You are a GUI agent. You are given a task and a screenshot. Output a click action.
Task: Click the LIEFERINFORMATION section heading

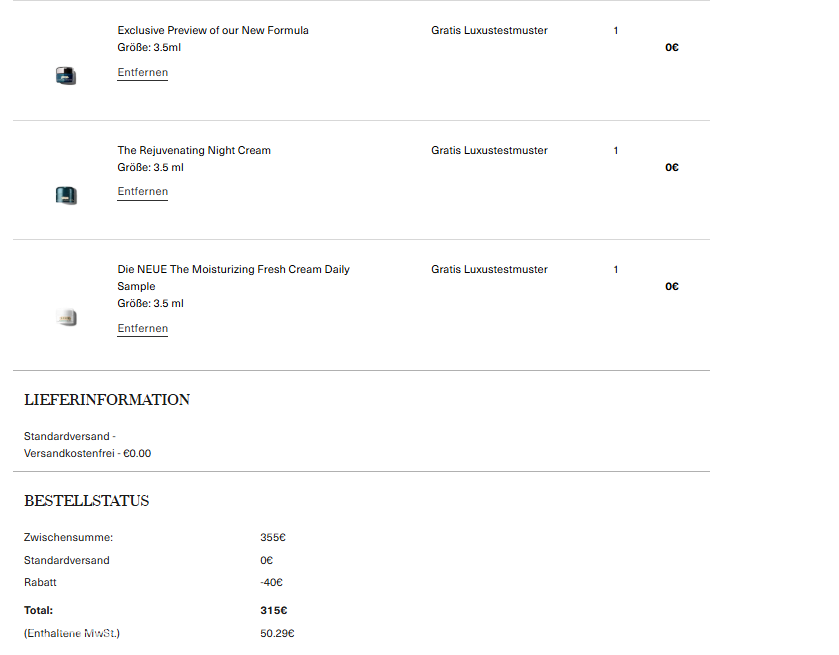pyautogui.click(x=107, y=400)
